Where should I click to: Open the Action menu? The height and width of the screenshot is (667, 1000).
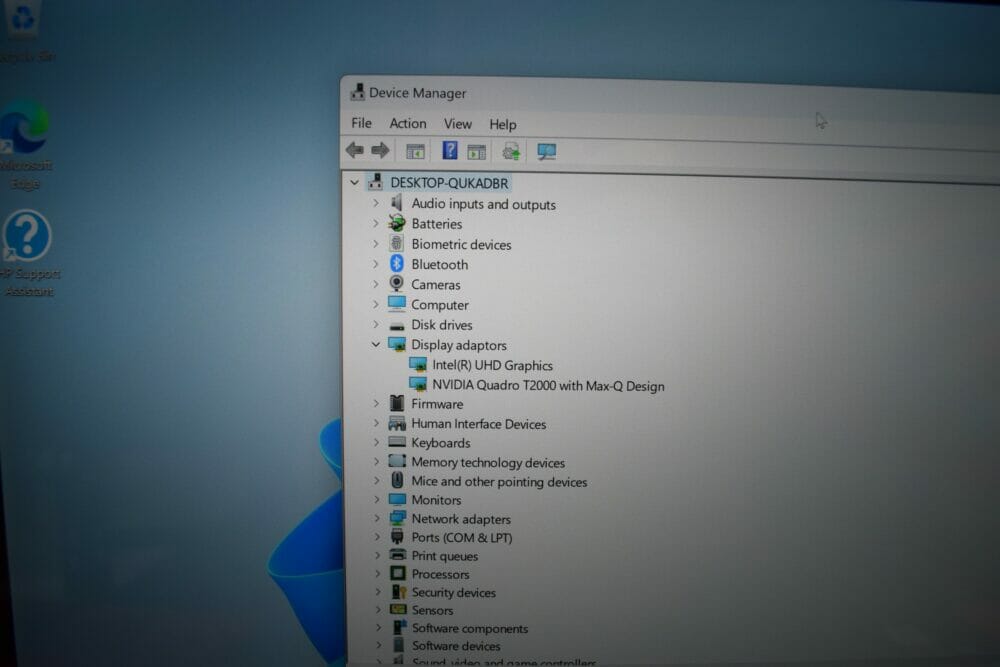click(408, 123)
